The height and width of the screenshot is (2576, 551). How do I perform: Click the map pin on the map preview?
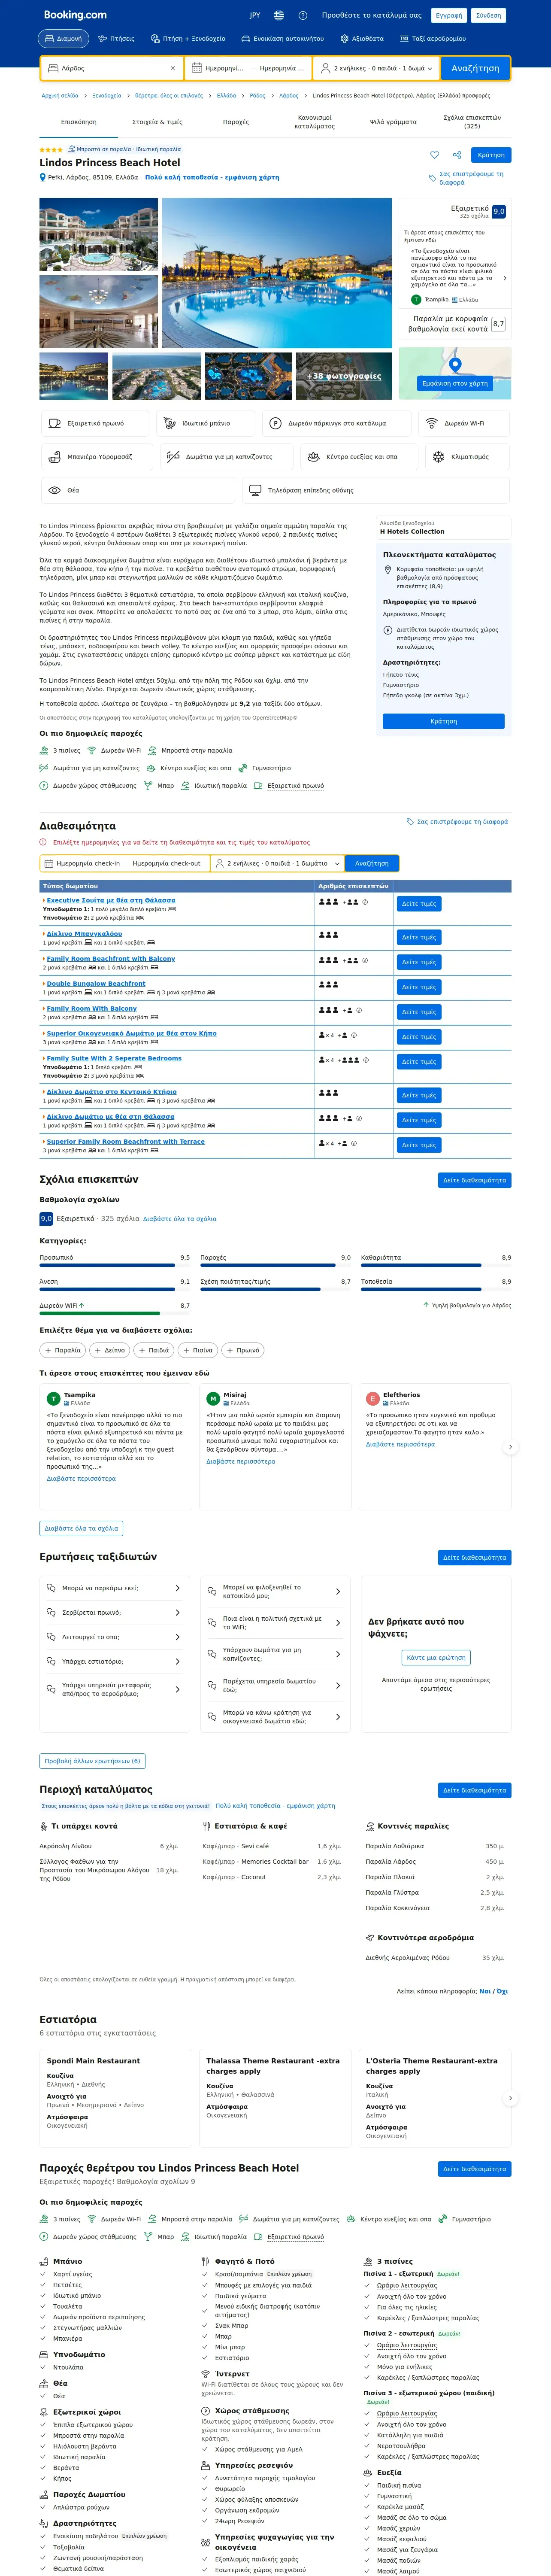pyautogui.click(x=455, y=365)
